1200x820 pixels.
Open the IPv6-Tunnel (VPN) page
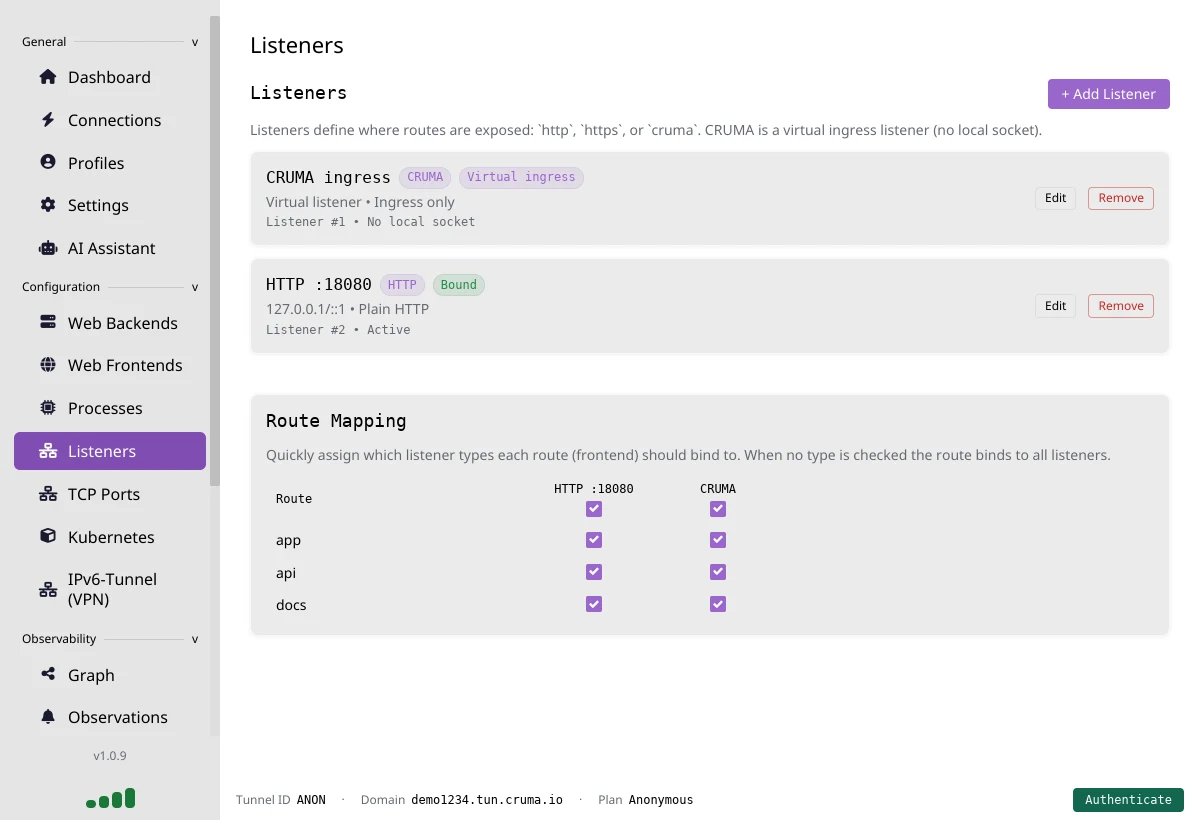click(110, 589)
